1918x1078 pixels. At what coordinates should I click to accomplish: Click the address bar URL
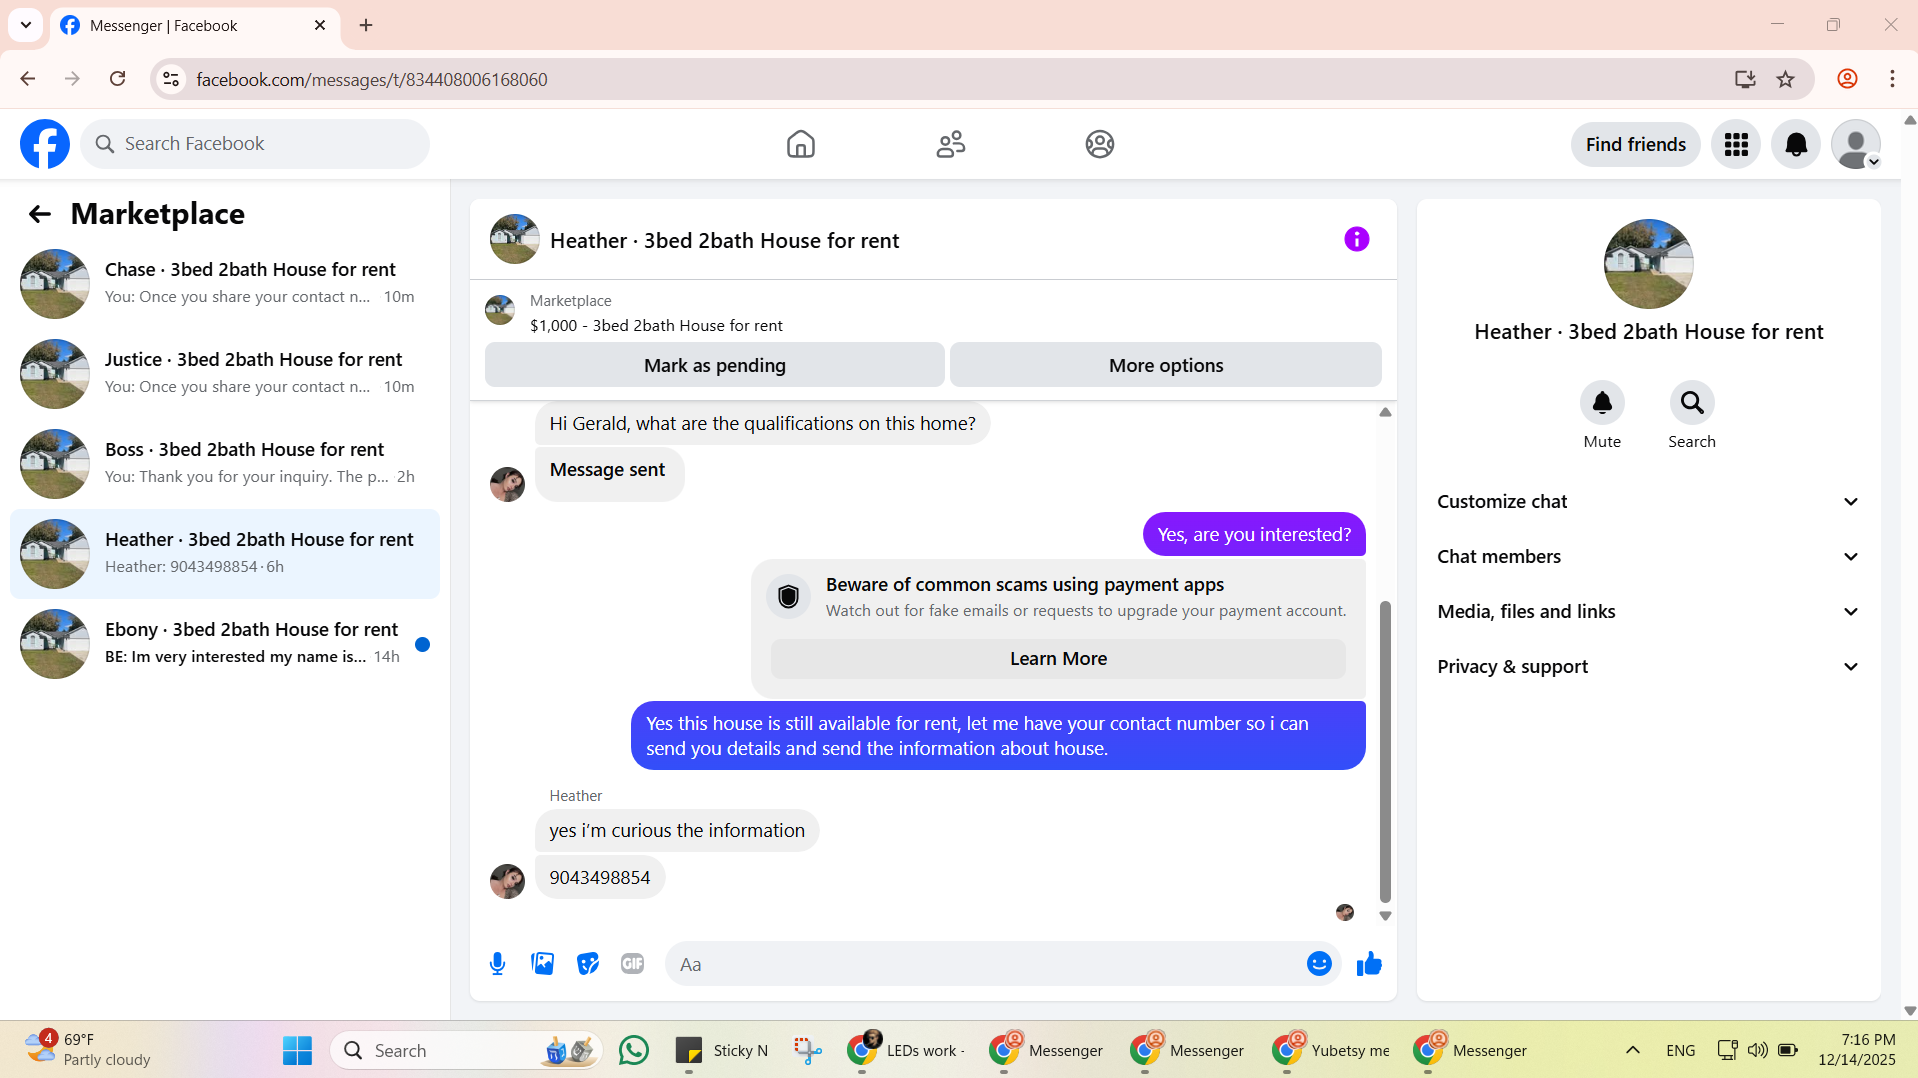click(x=372, y=79)
